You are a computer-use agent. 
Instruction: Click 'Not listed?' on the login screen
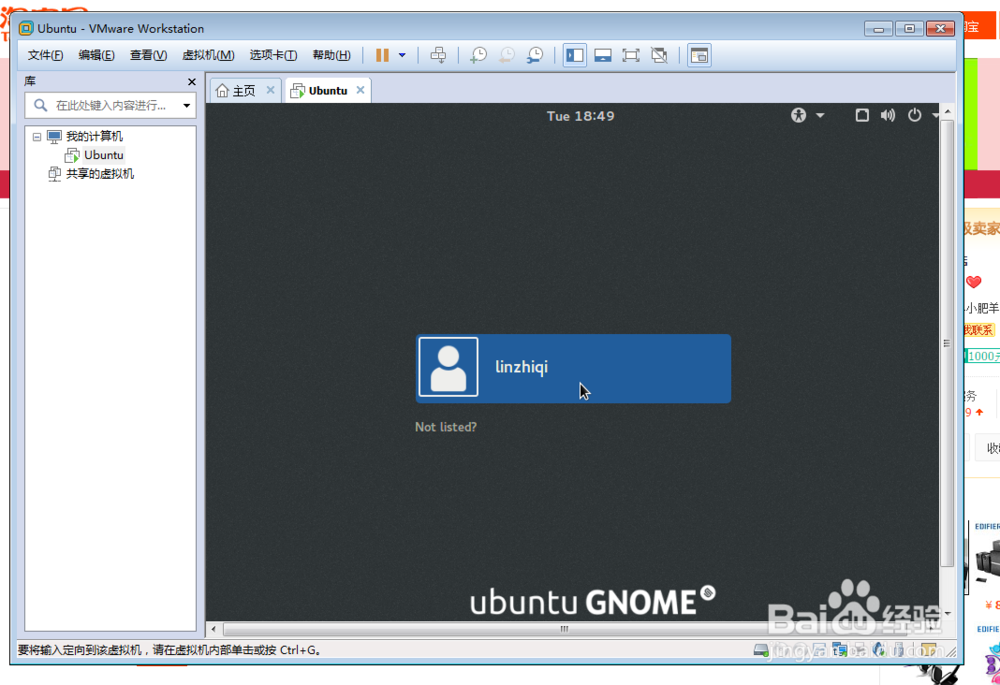444,427
